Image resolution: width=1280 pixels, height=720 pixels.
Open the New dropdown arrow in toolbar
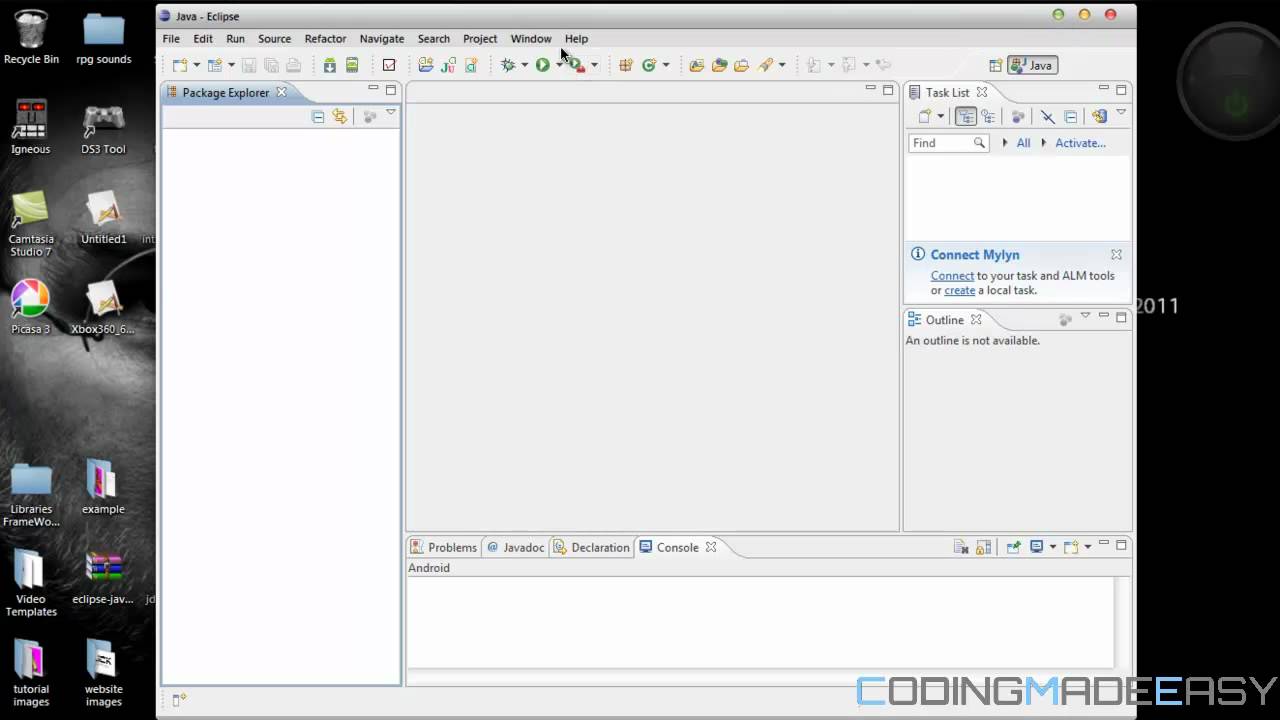(x=196, y=65)
